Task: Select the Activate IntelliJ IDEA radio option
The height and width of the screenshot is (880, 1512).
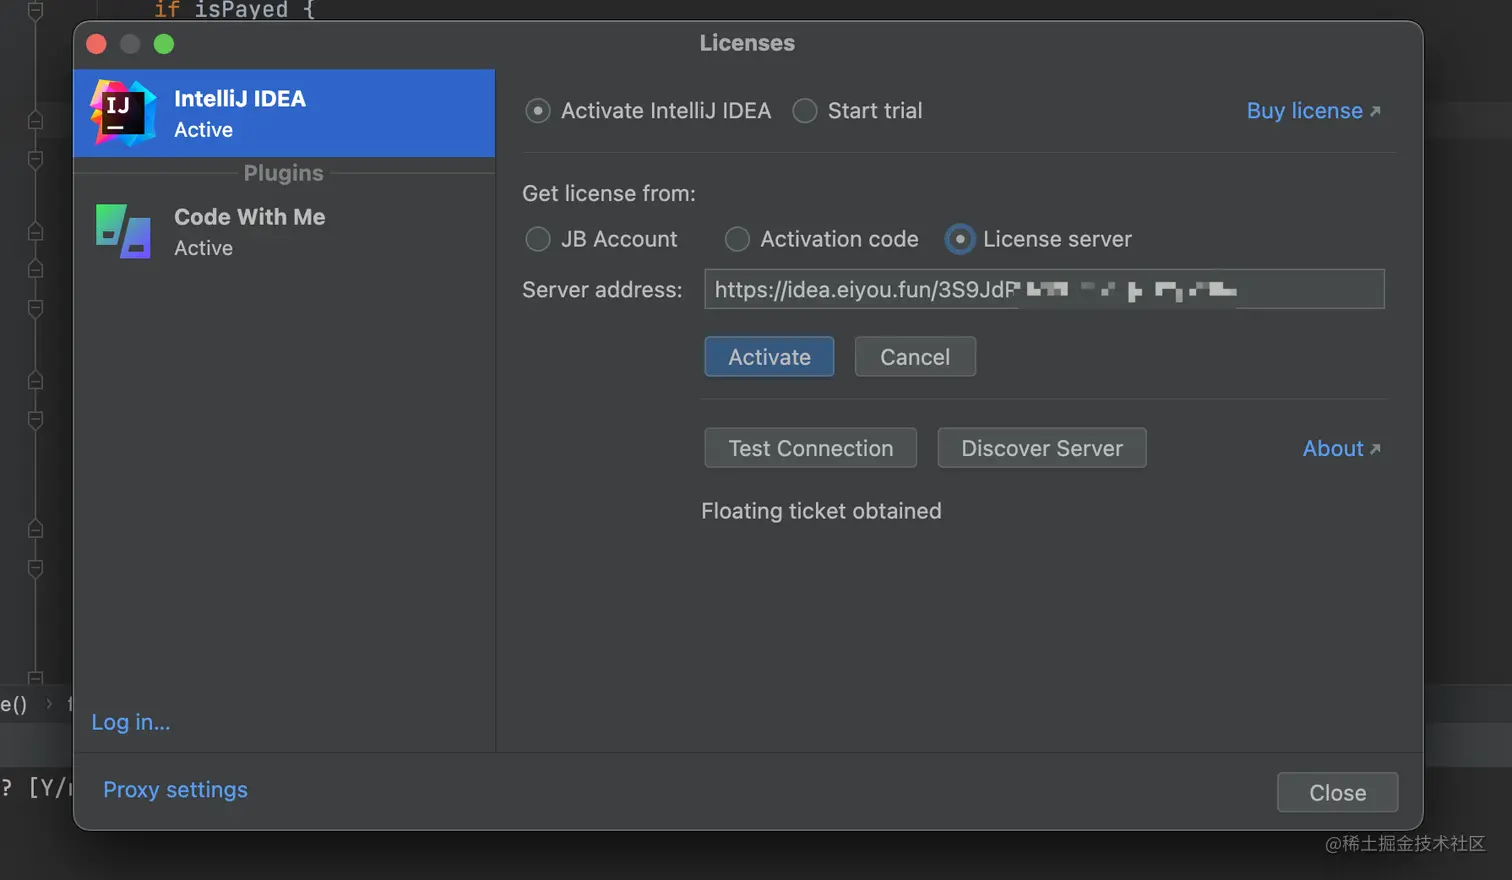Action: [x=538, y=111]
